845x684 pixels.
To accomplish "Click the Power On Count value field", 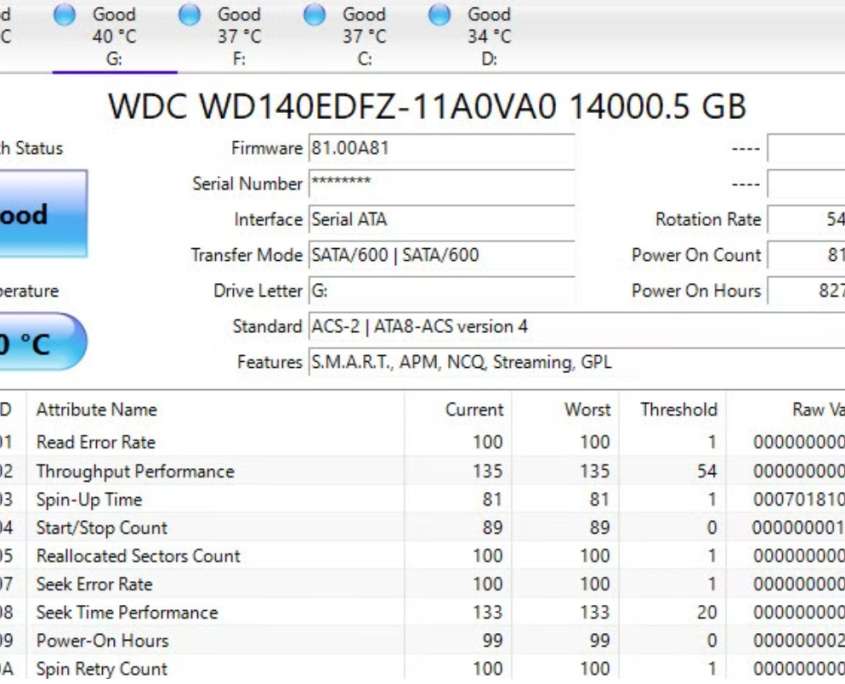I will tap(806, 255).
